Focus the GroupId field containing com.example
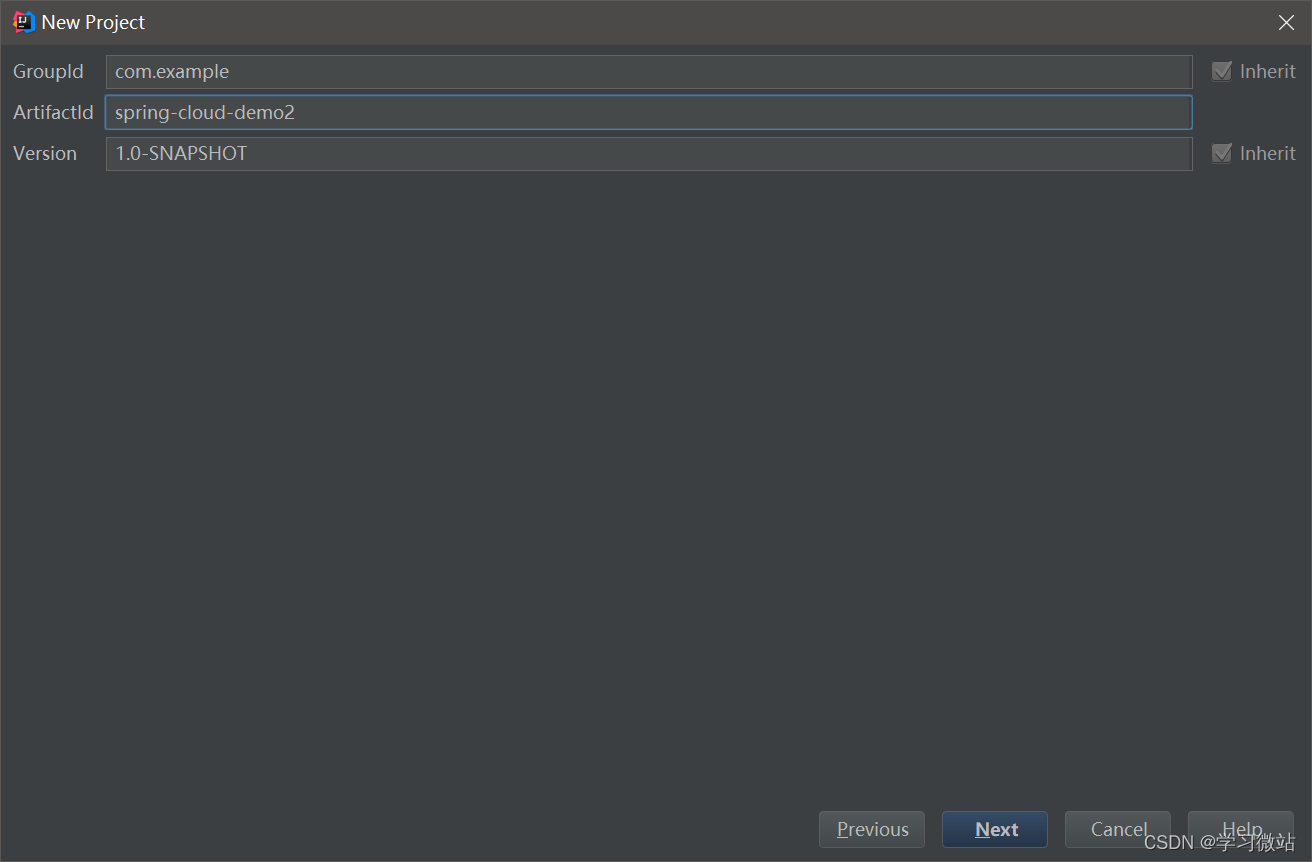The image size is (1312, 862). pyautogui.click(x=649, y=72)
